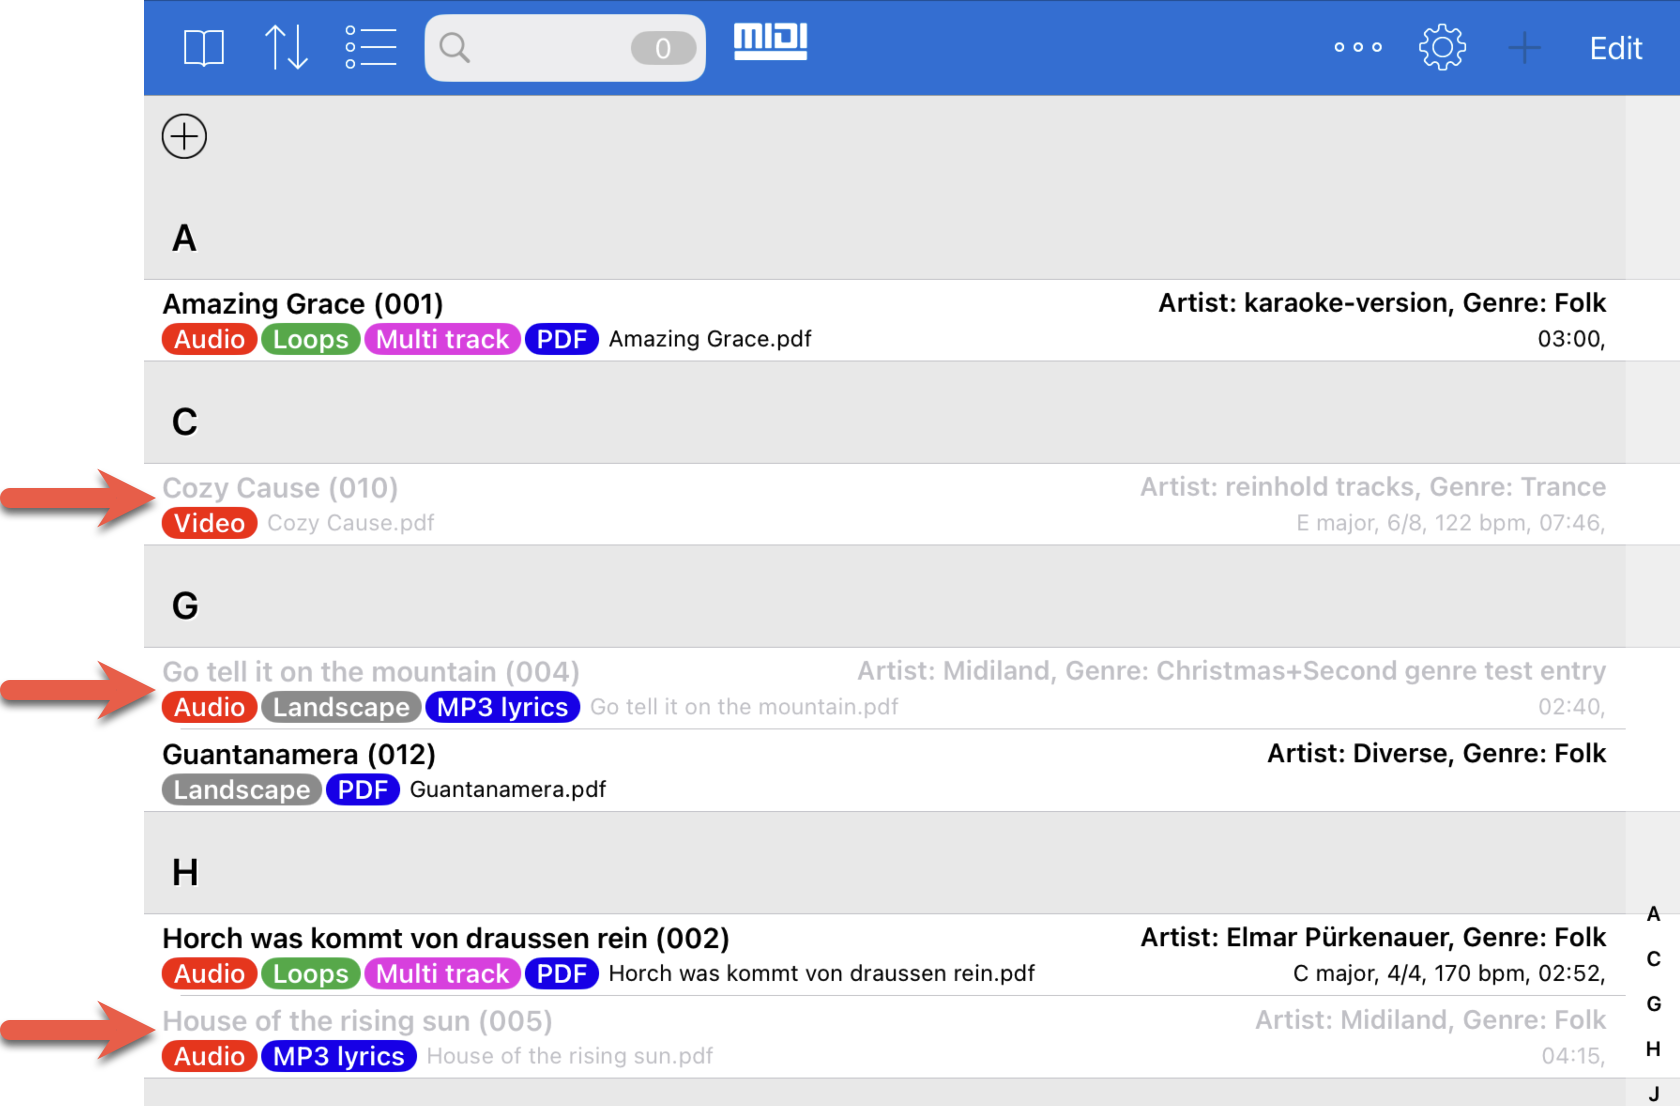Viewport: 1680px width, 1106px height.
Task: Select House of the rising sun (005)
Action: click(x=357, y=1021)
